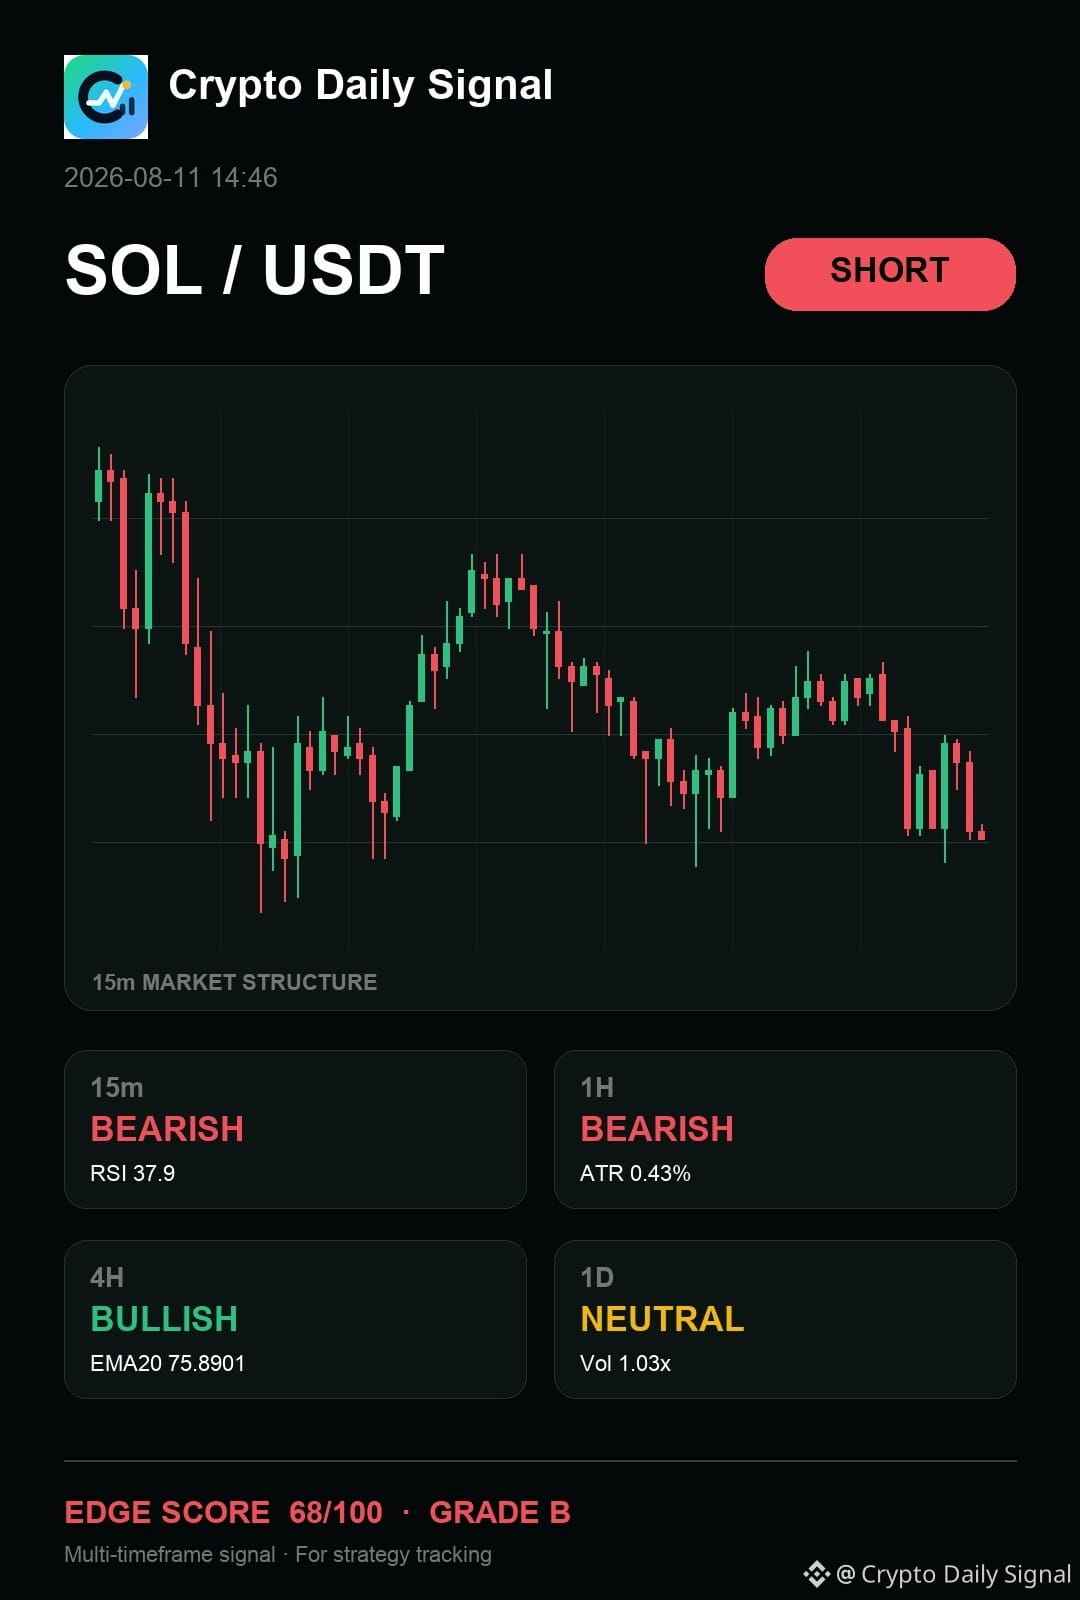1080x1600 pixels.
Task: Click the EMA20 75.8901 value
Action: coord(167,1363)
